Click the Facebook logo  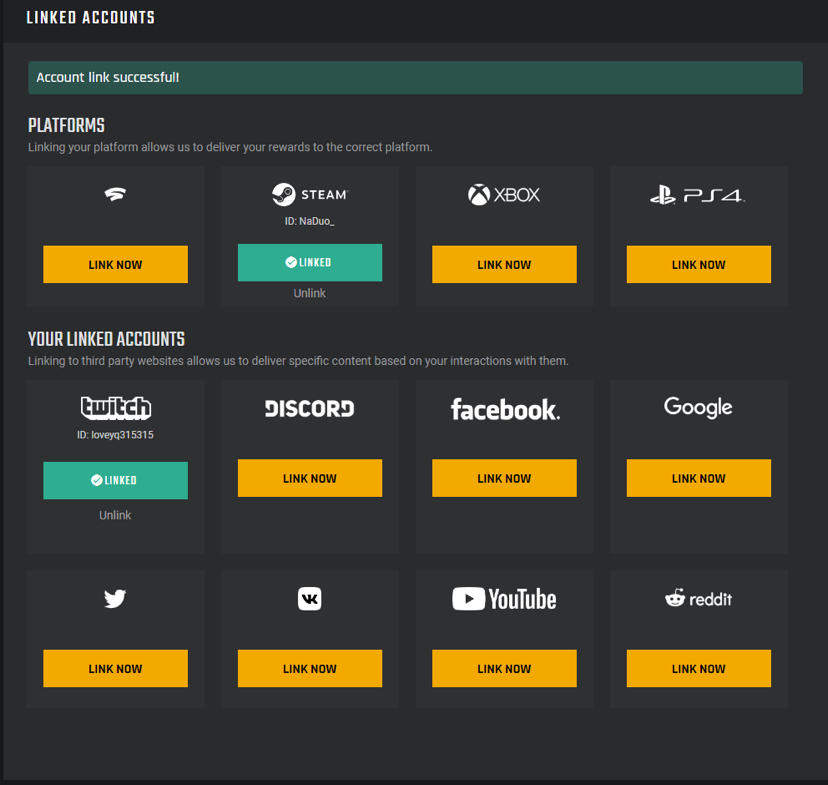click(x=505, y=410)
